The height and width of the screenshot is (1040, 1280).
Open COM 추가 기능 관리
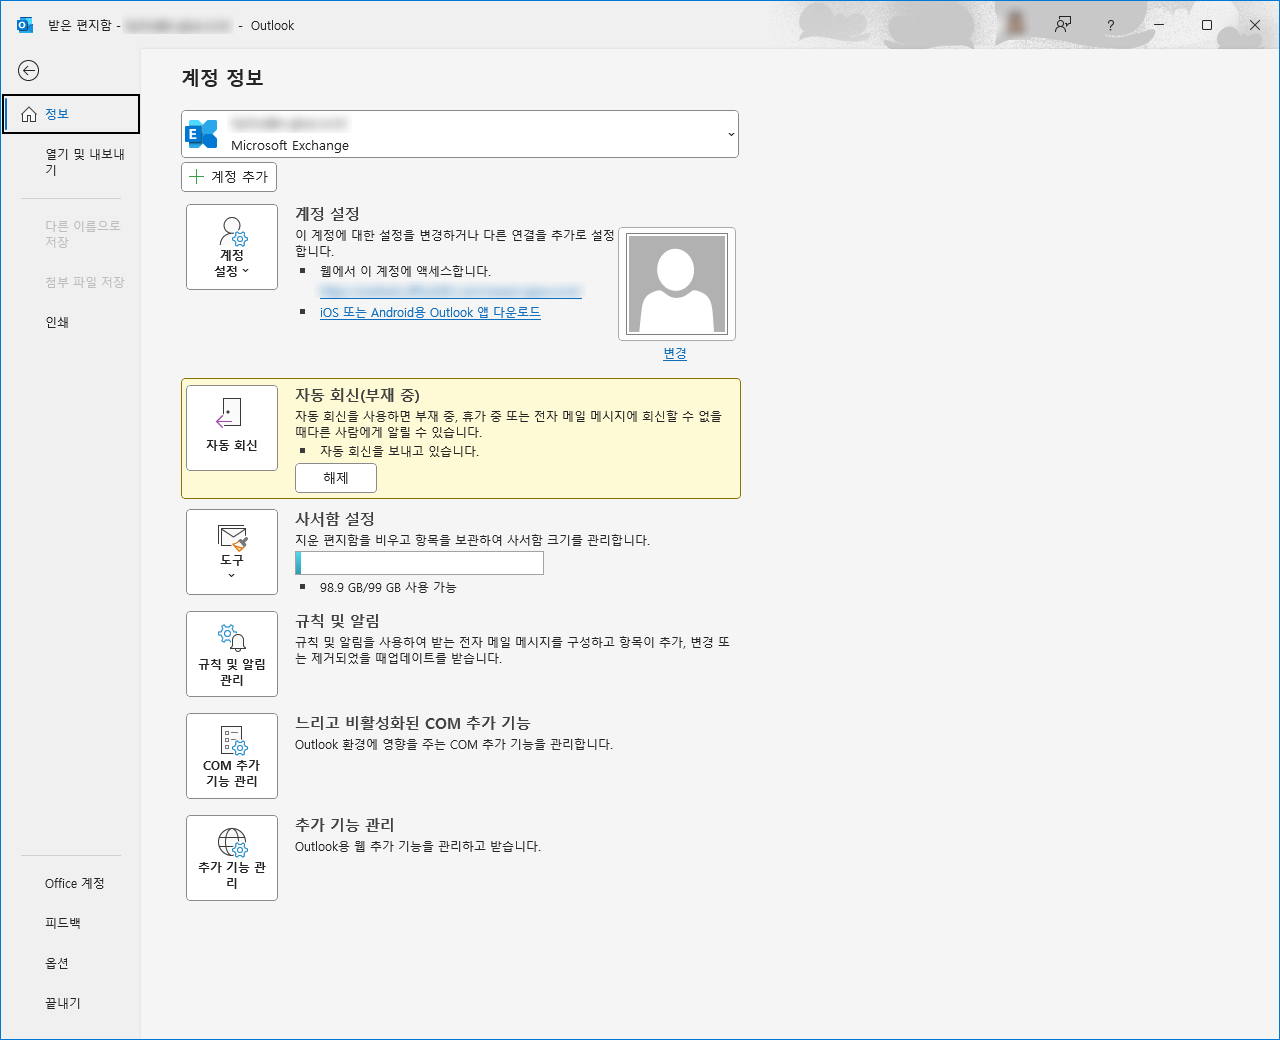click(232, 756)
